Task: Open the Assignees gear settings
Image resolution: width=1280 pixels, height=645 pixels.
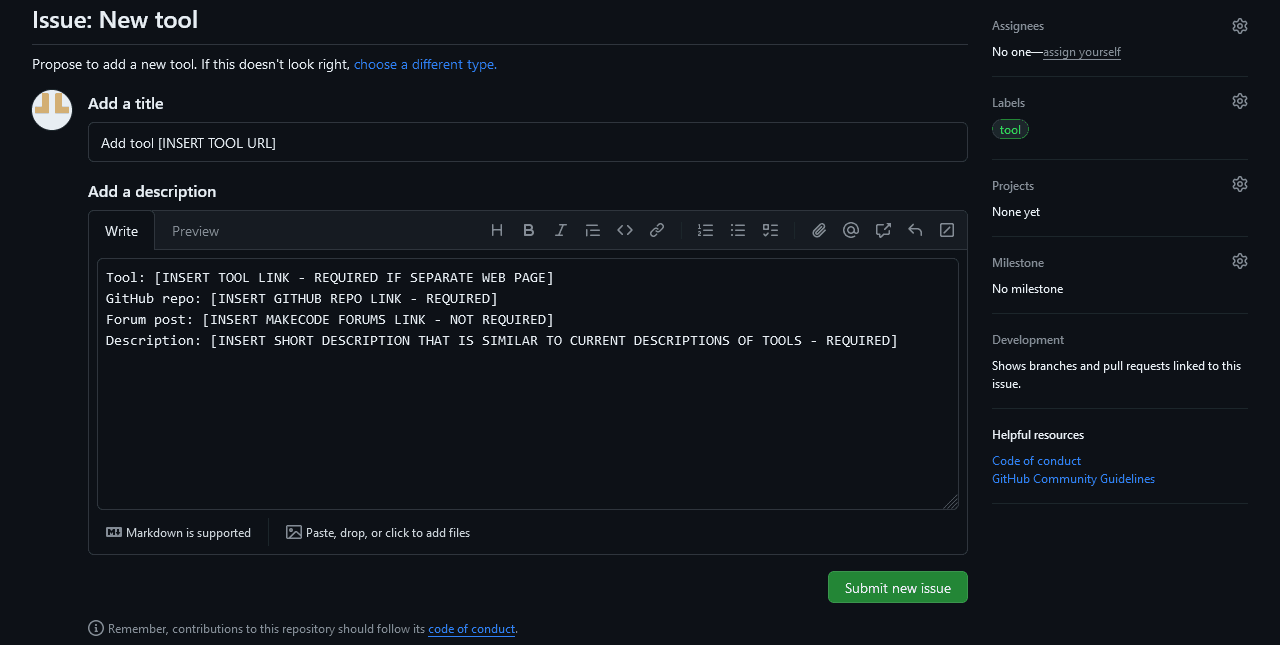Action: [x=1240, y=26]
